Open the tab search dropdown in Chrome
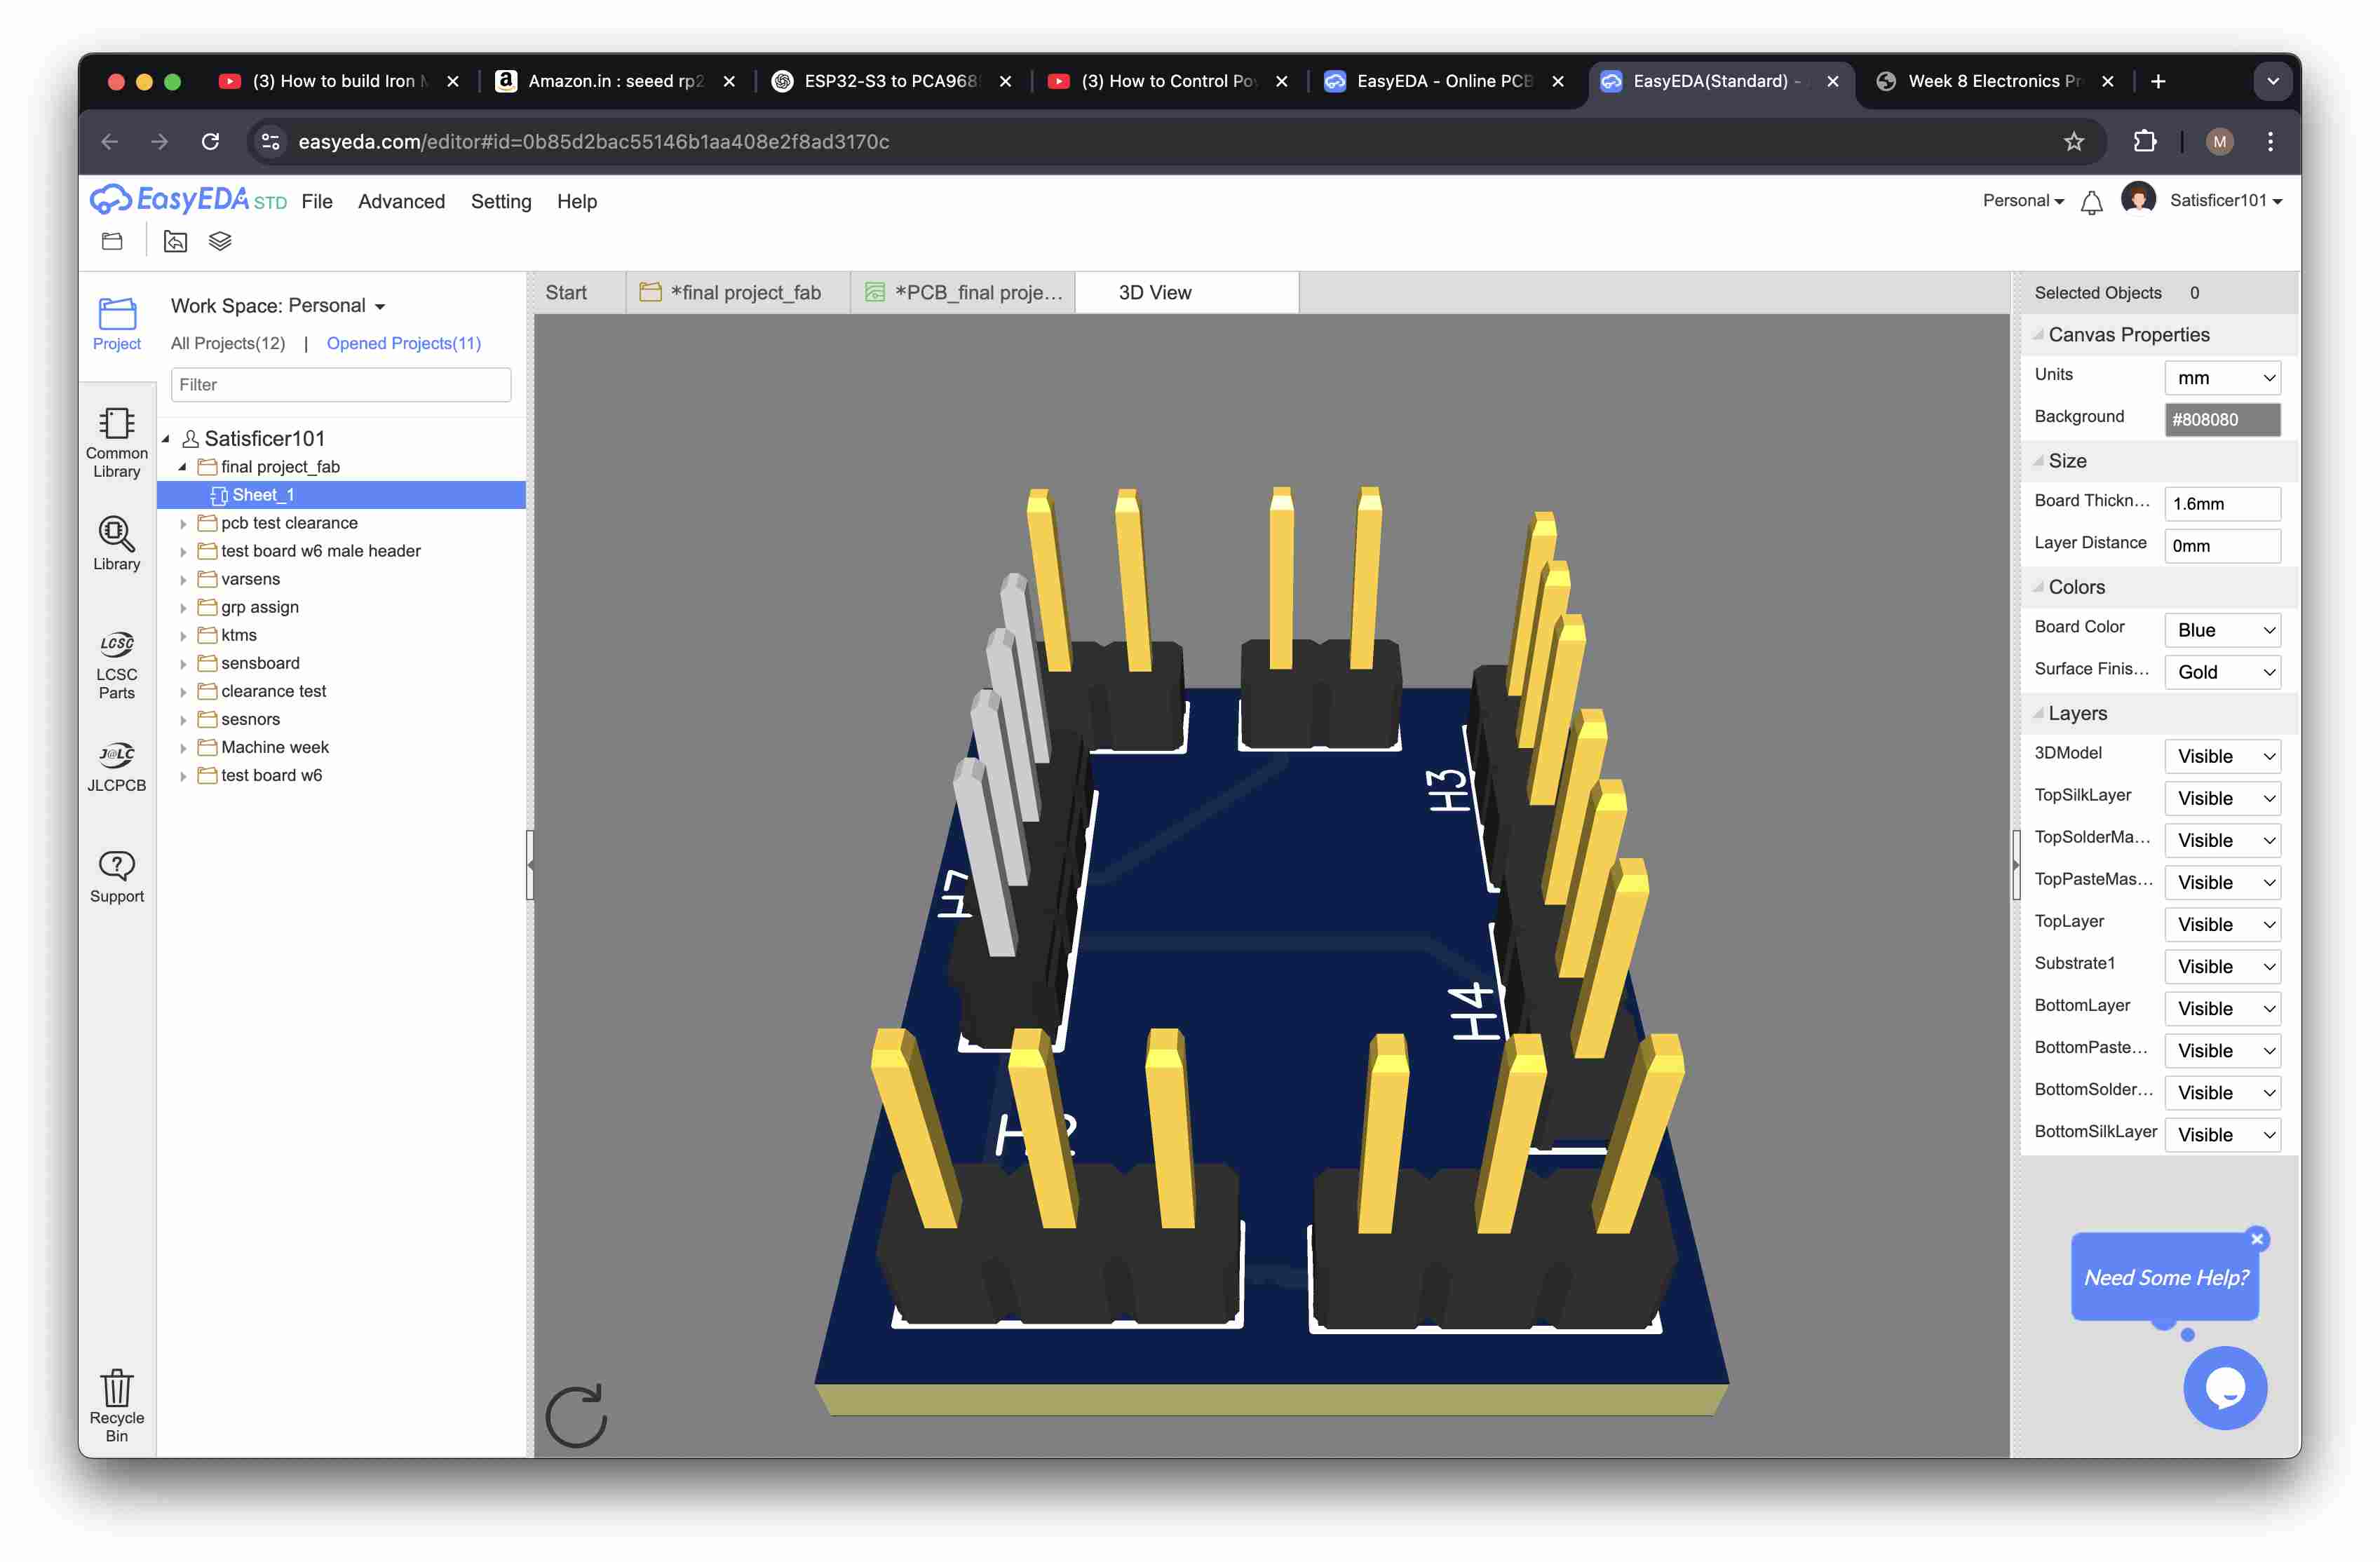Screen dimensions: 2380x1562 [2273, 81]
